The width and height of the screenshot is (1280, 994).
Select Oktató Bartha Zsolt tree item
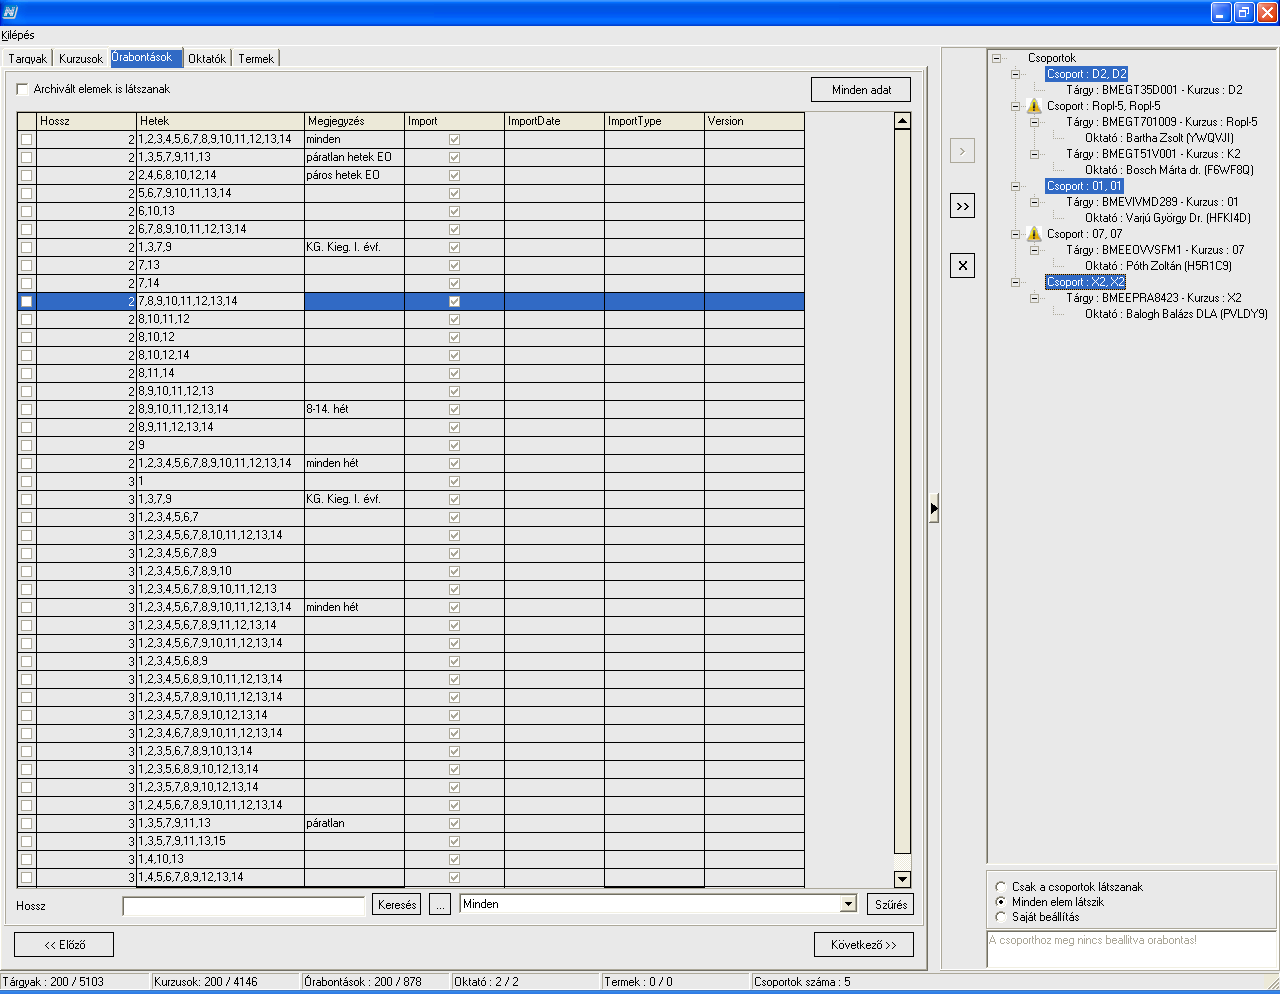tap(1159, 138)
